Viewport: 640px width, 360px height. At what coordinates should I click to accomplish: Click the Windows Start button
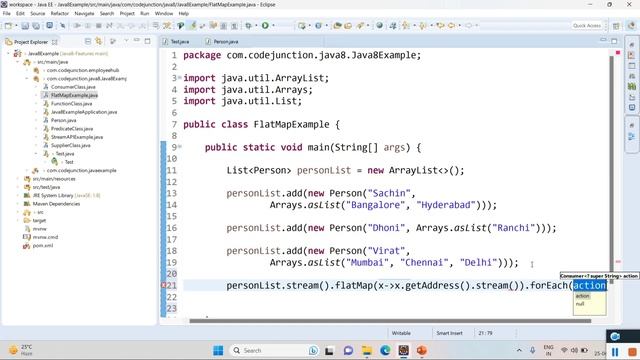pos(218,350)
